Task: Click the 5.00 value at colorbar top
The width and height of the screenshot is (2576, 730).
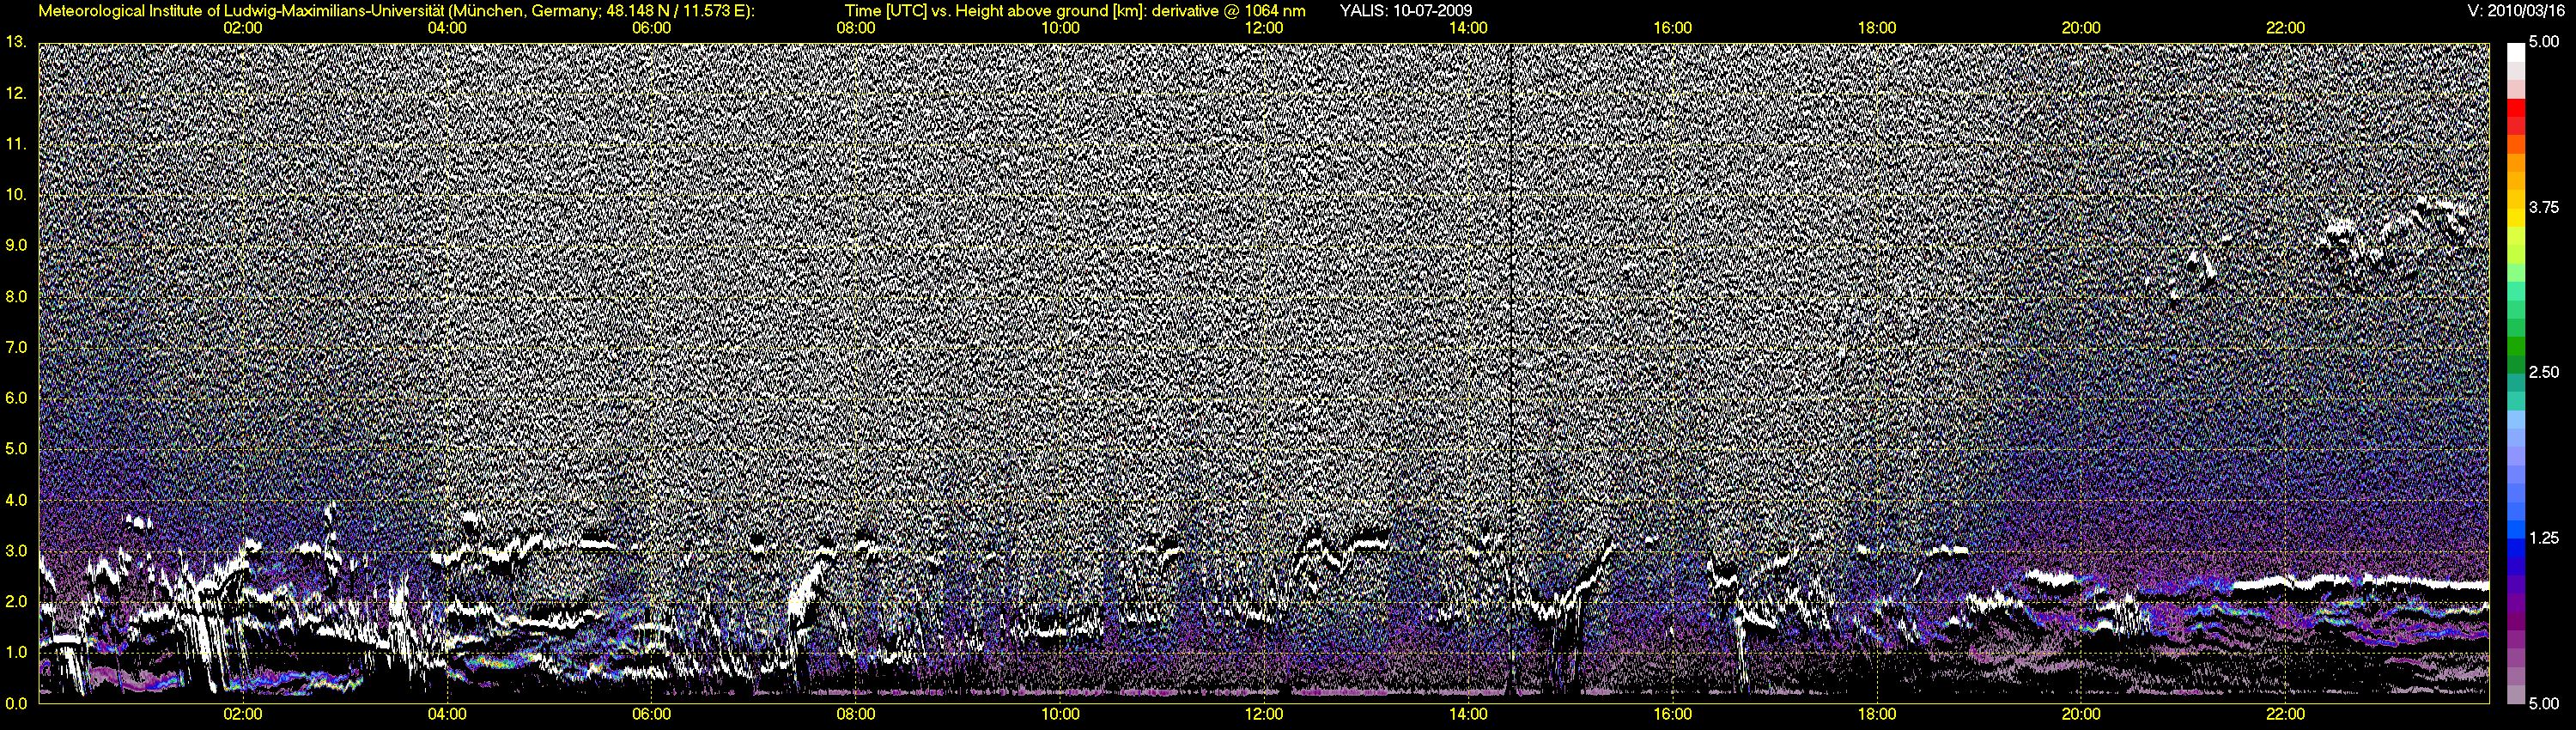Action: pos(2544,42)
